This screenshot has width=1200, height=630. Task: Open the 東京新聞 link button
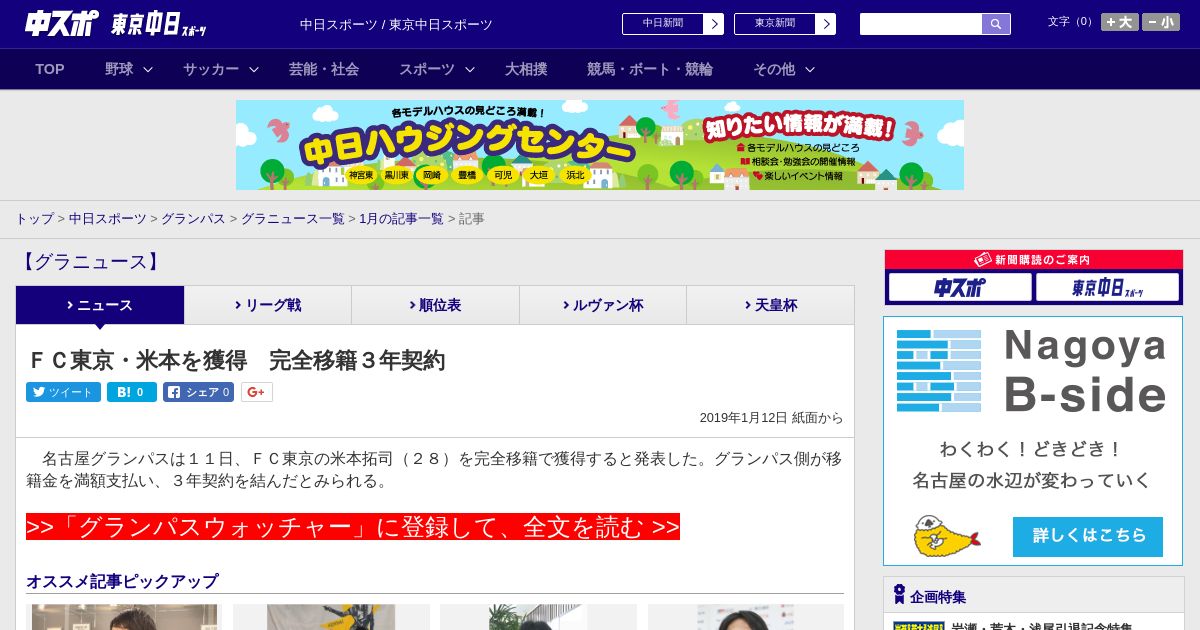[774, 24]
